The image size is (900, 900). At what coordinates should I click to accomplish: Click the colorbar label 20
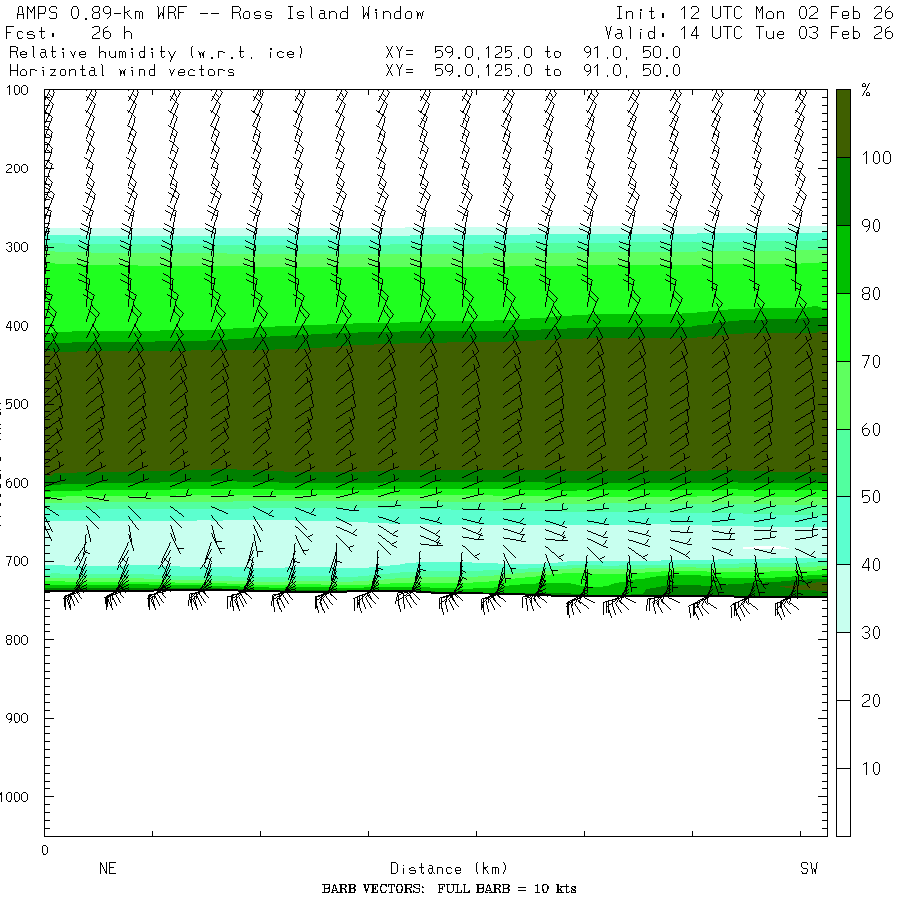pos(871,701)
